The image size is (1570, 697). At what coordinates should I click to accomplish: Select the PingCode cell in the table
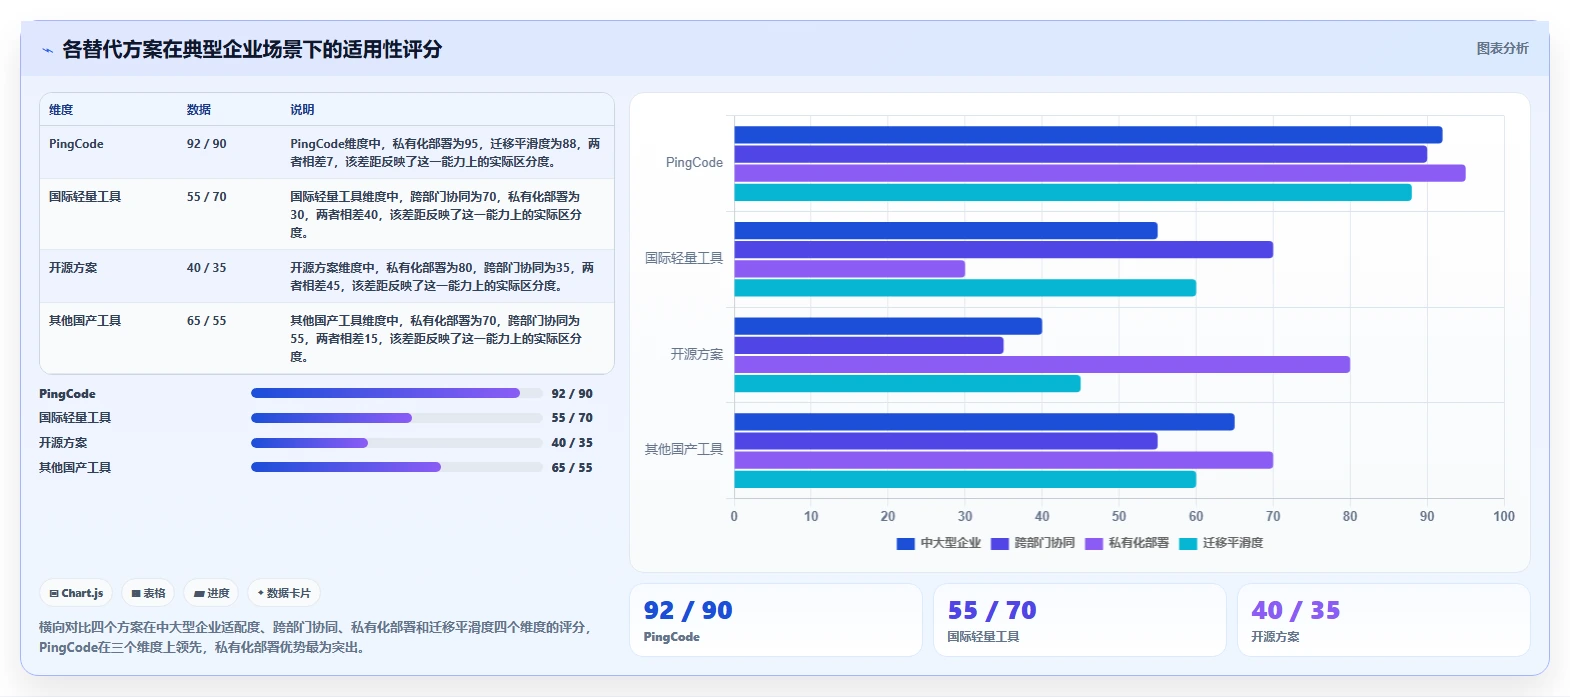tap(76, 144)
